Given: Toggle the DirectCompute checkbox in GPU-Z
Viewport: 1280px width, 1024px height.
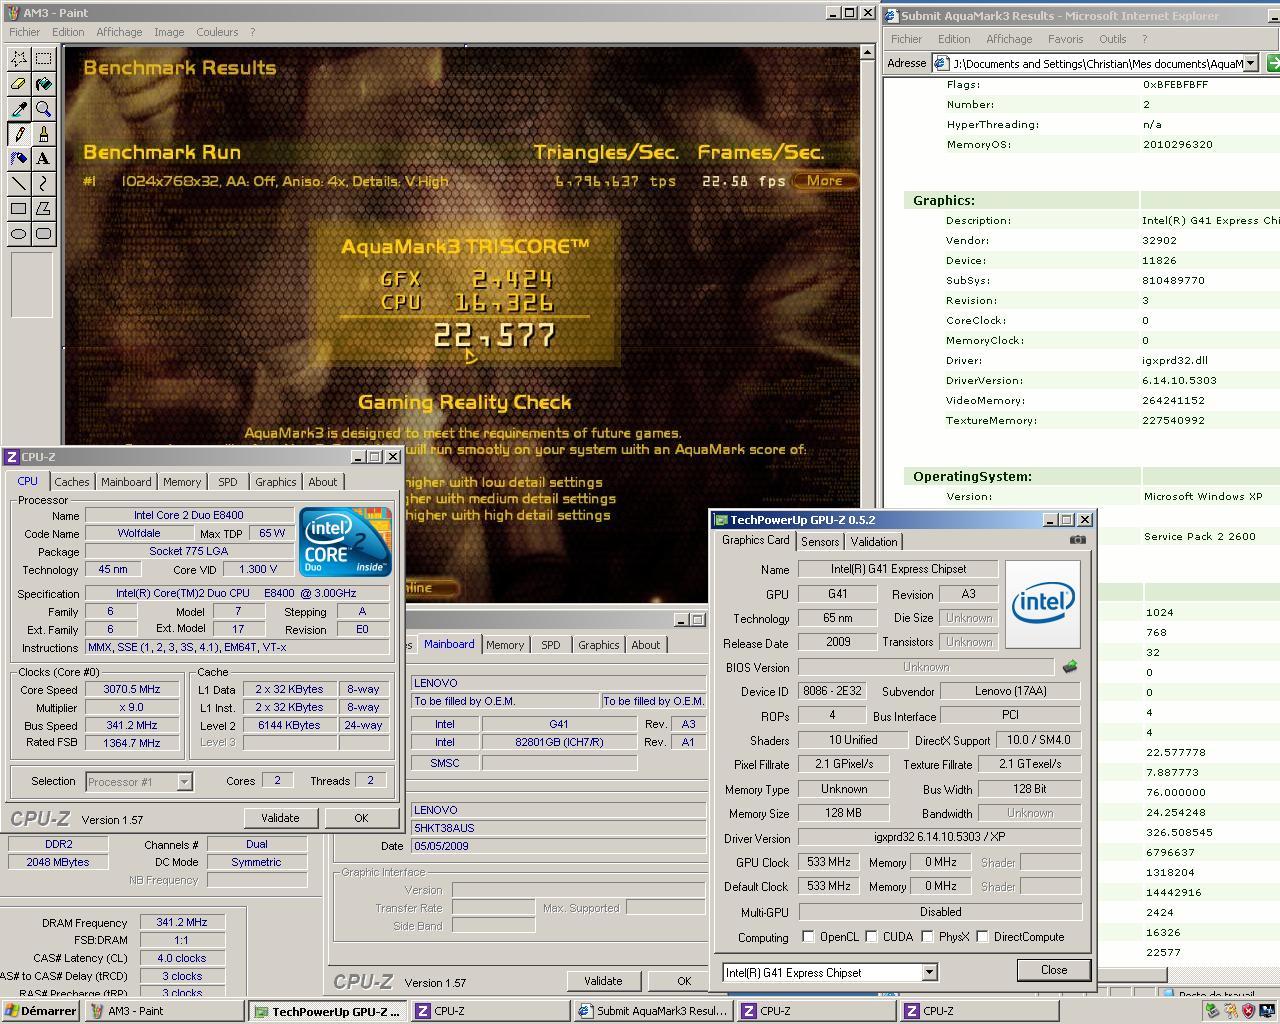Looking at the screenshot, I should pyautogui.click(x=983, y=937).
